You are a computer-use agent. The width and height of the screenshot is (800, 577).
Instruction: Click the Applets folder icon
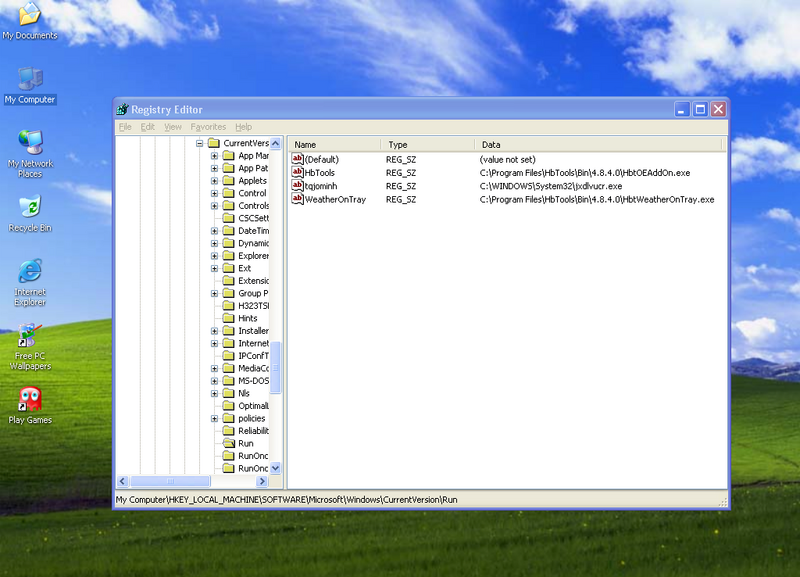pos(229,181)
